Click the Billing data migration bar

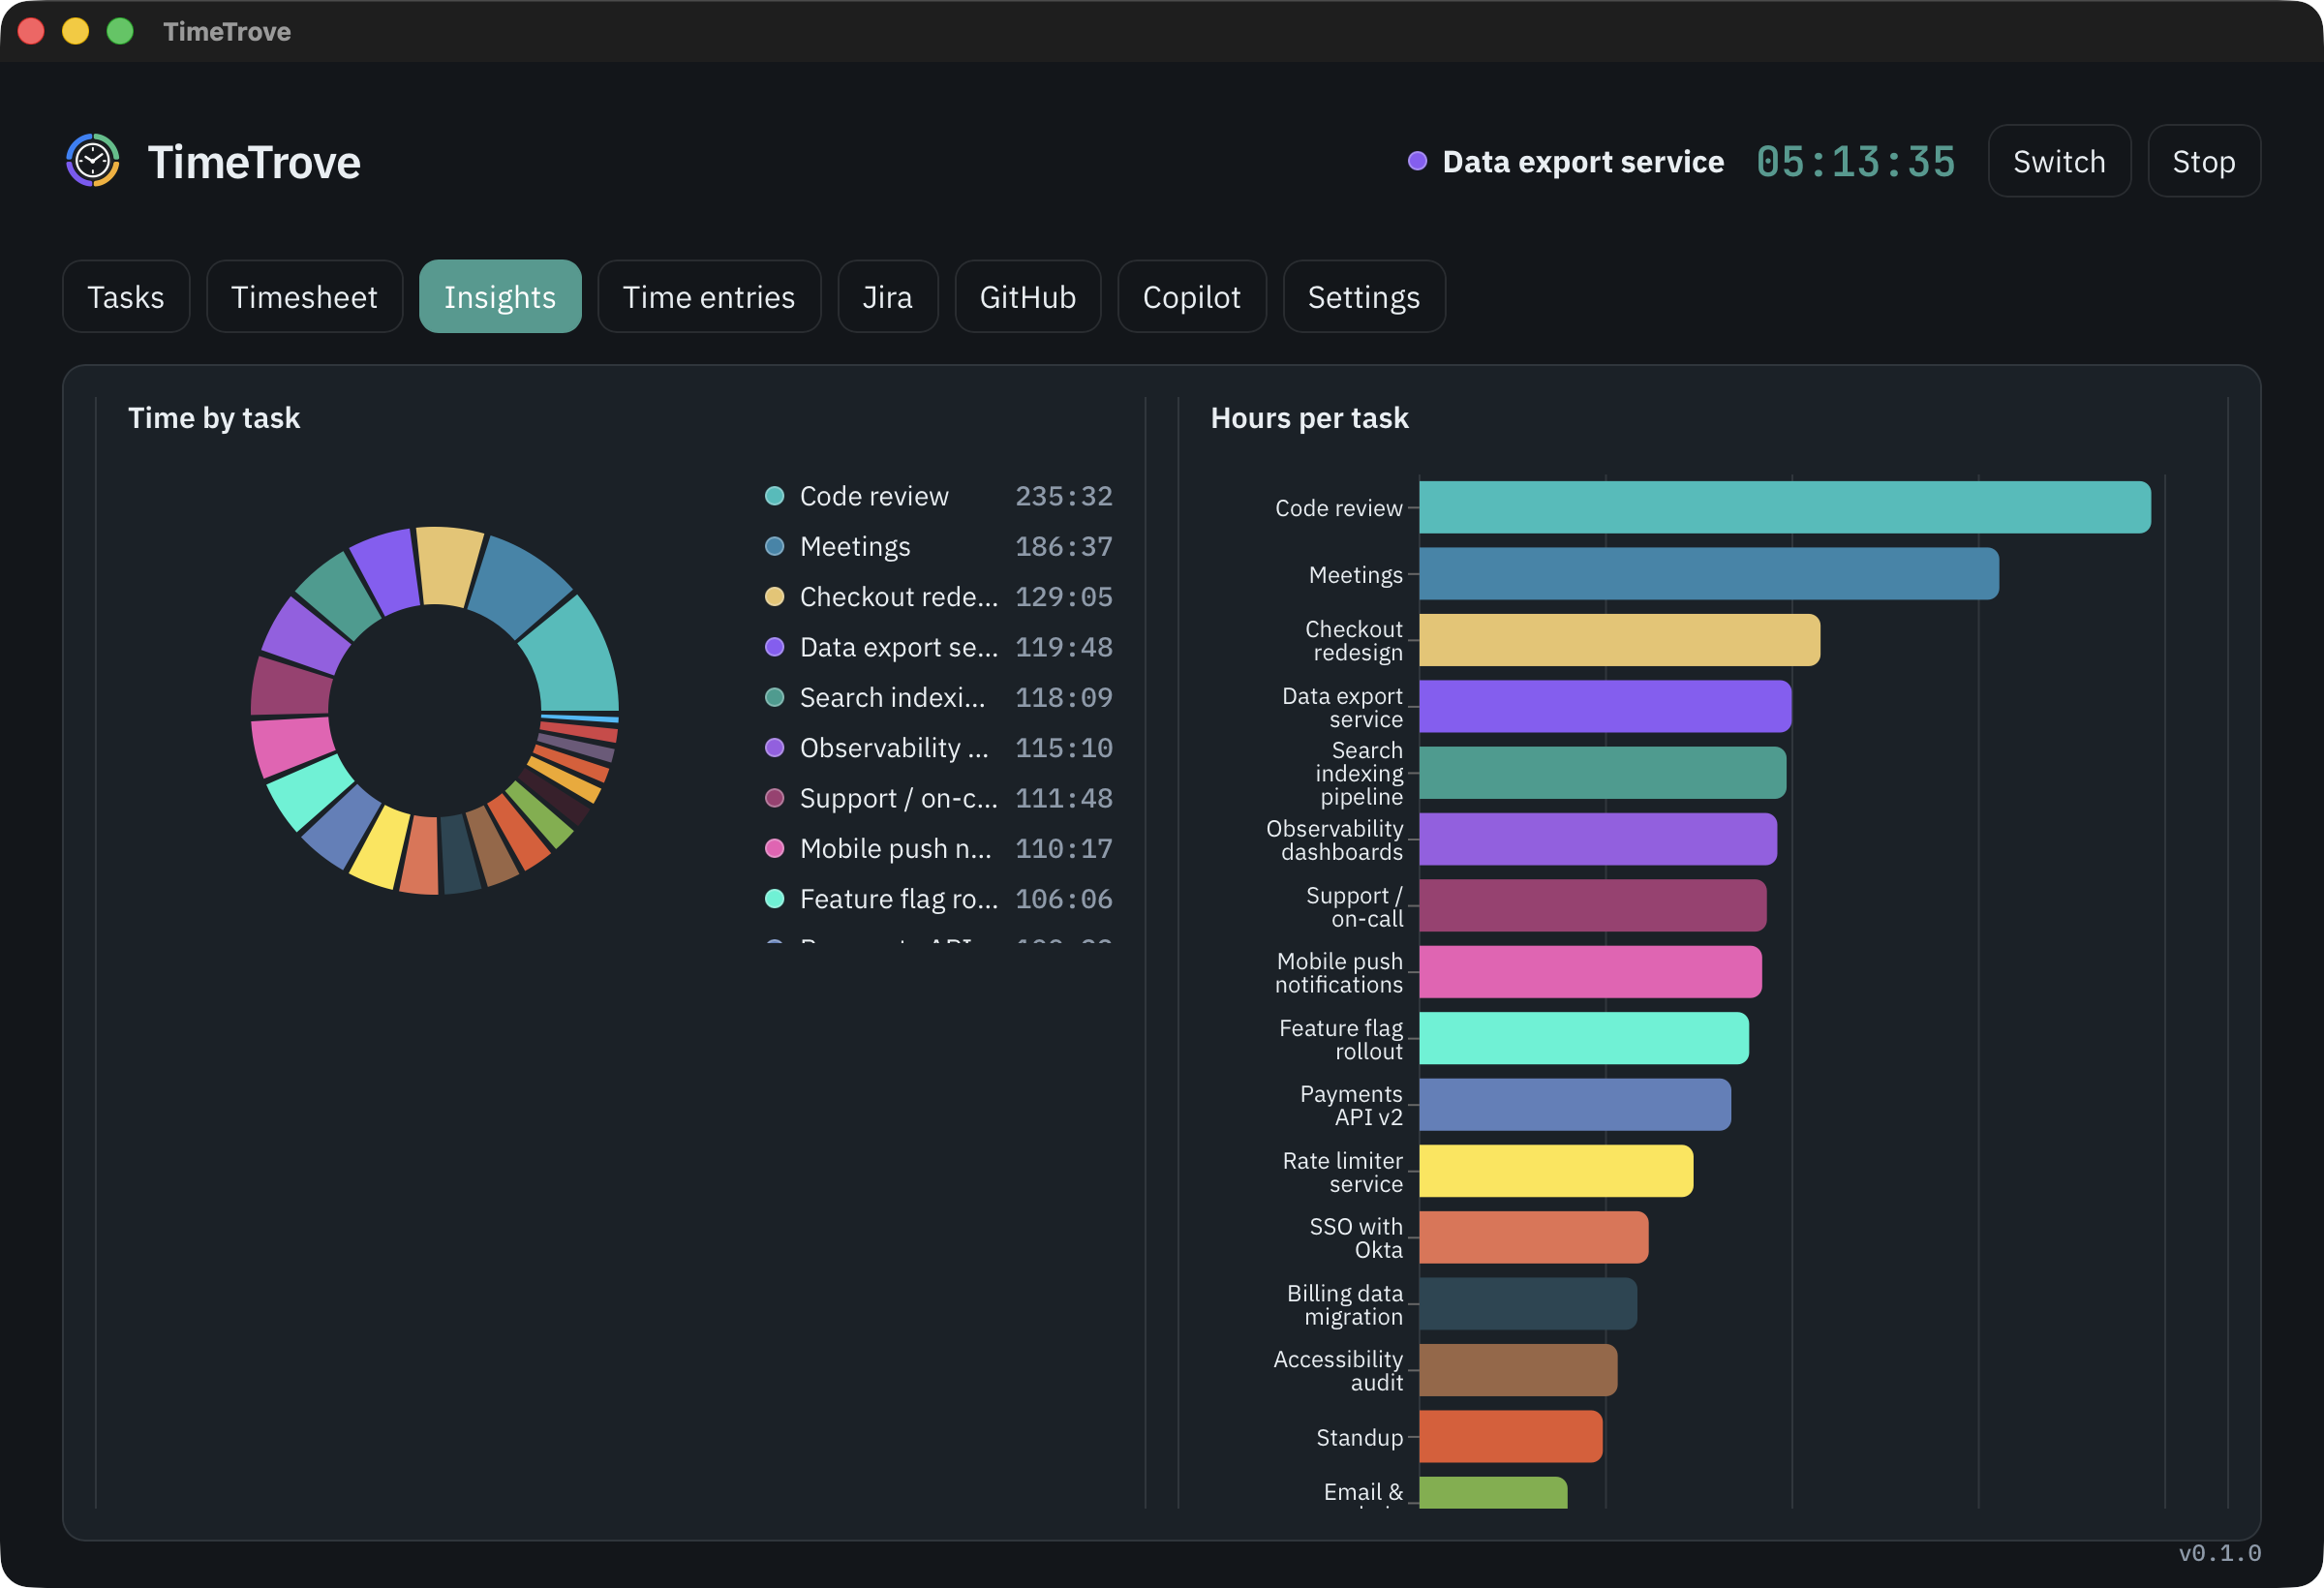[1528, 1303]
